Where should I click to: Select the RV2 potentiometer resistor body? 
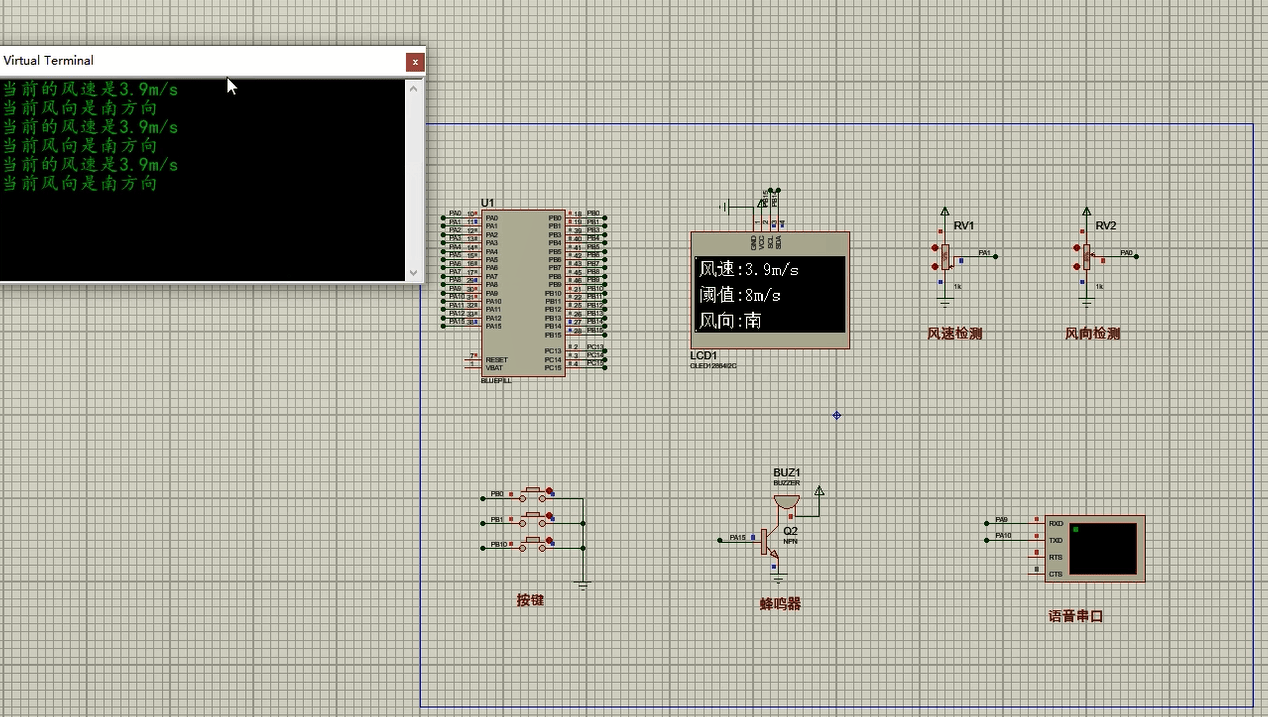tap(1086, 257)
